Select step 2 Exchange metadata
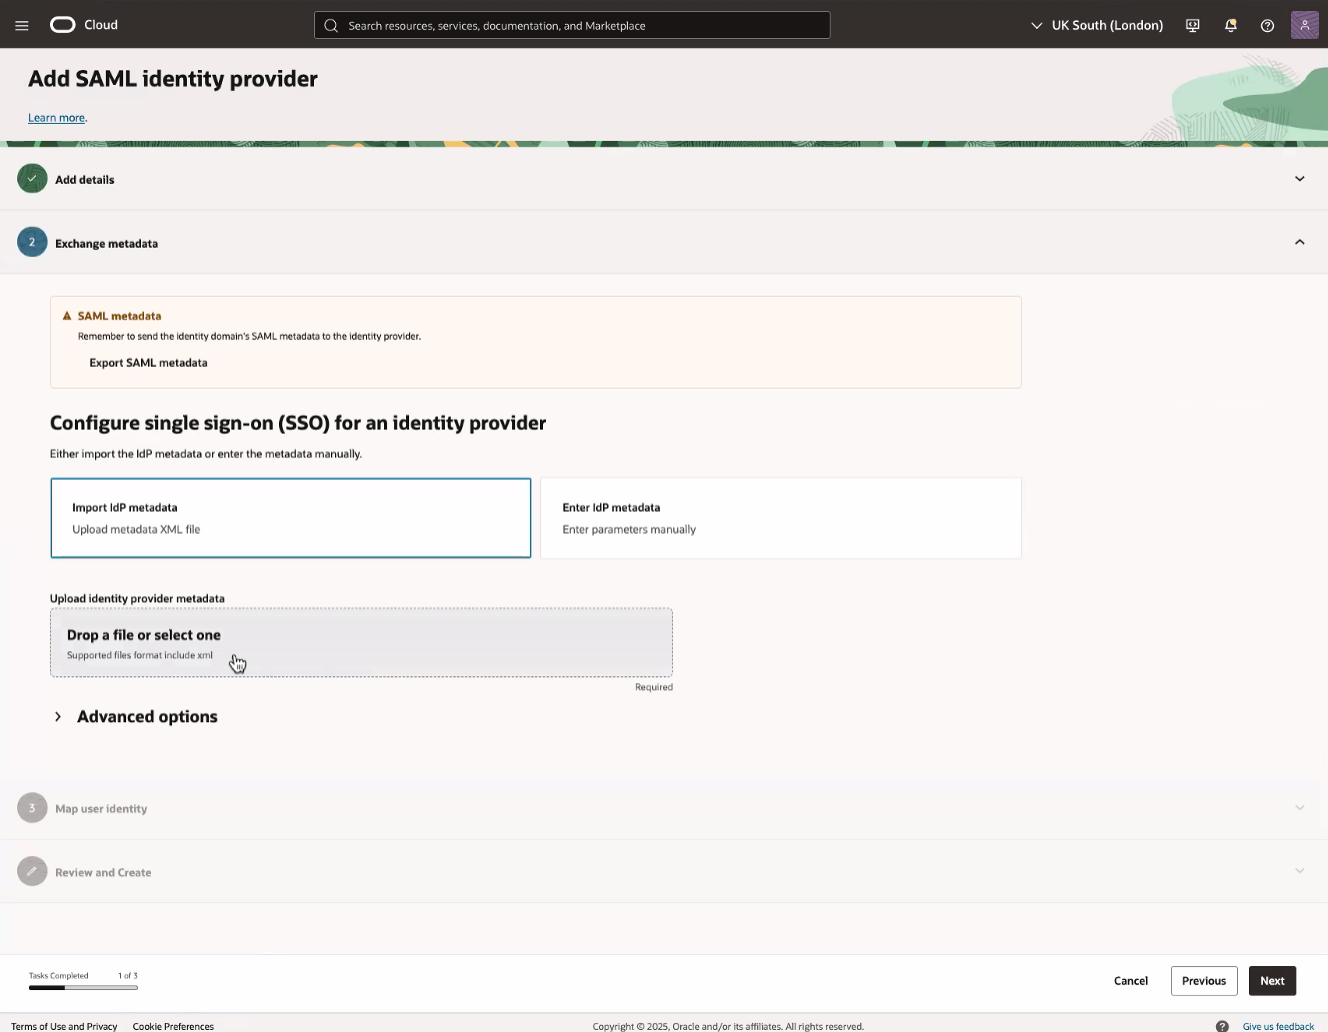The height and width of the screenshot is (1032, 1328). pos(107,242)
